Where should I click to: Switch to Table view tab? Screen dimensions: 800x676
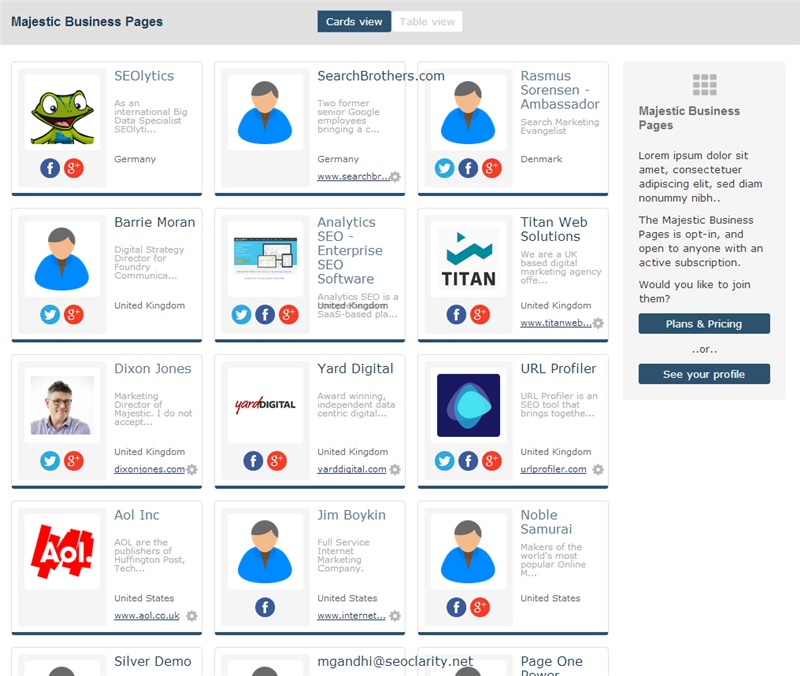(427, 21)
